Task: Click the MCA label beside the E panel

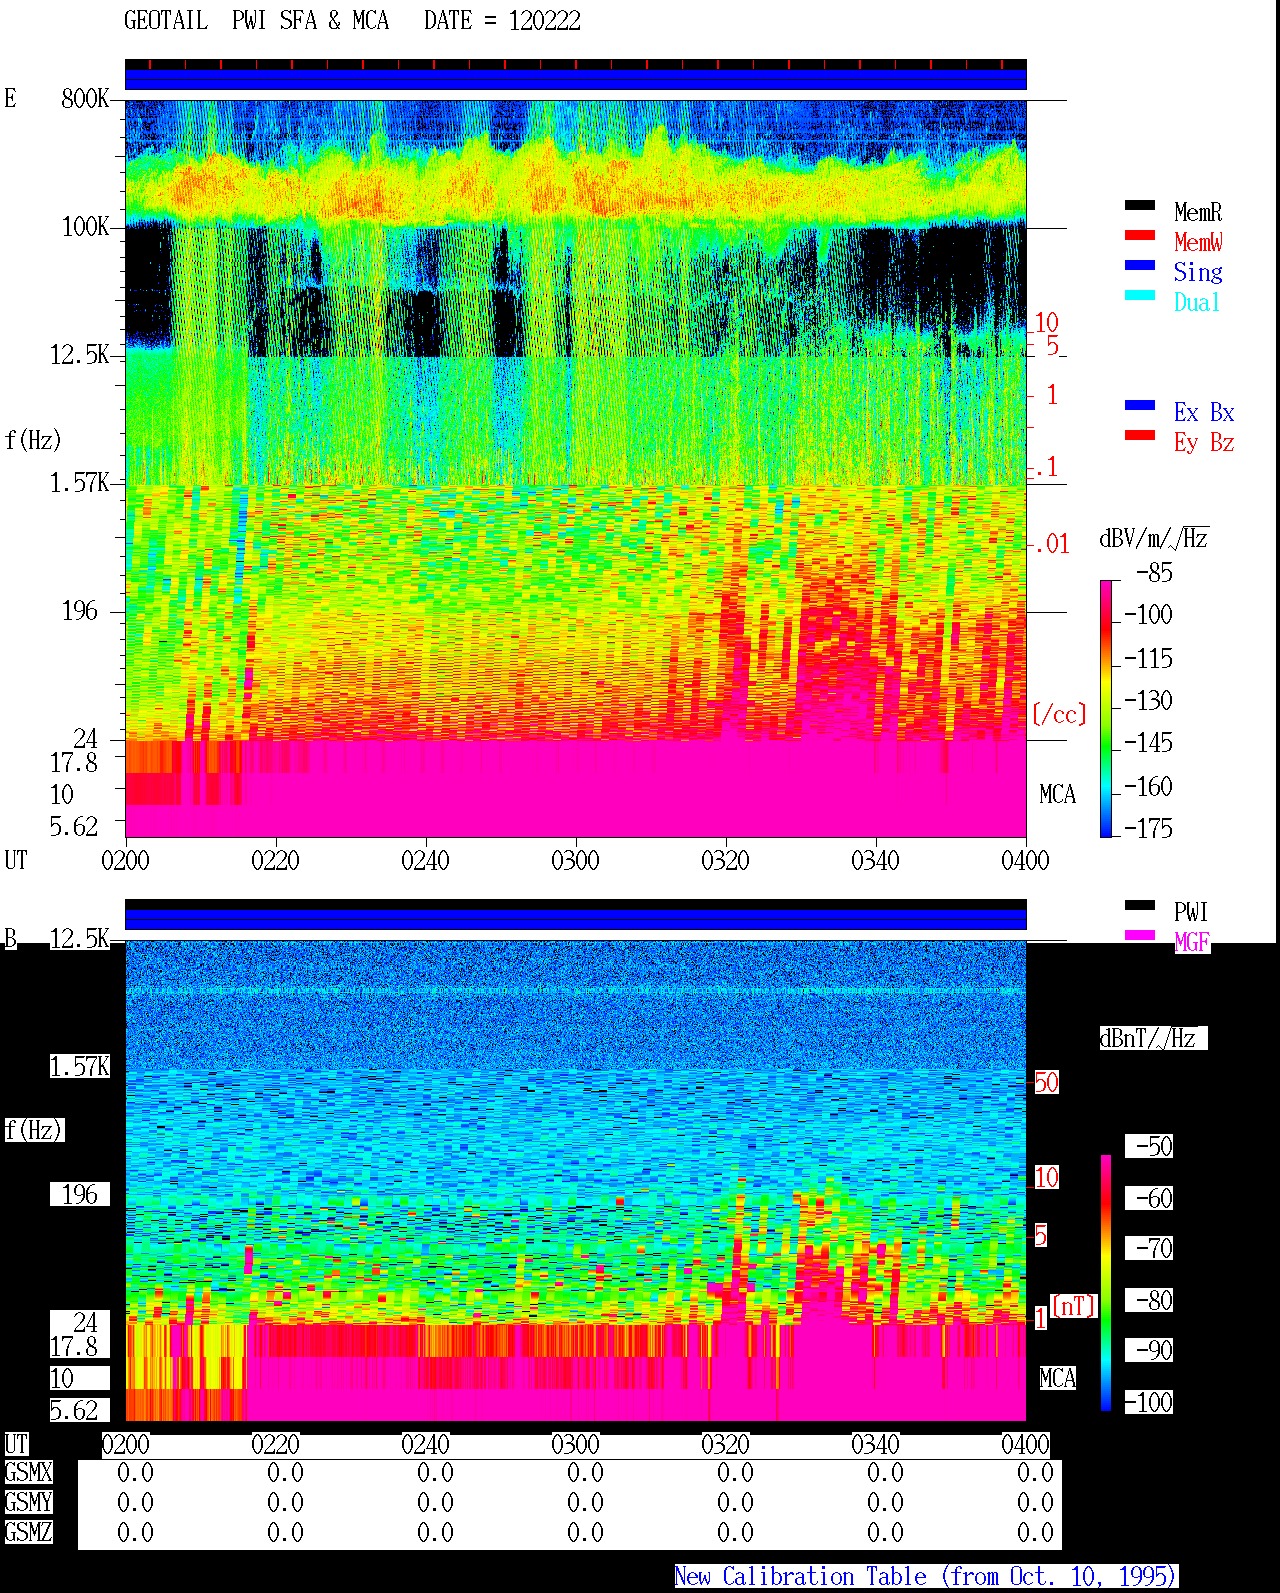Action: [1057, 794]
